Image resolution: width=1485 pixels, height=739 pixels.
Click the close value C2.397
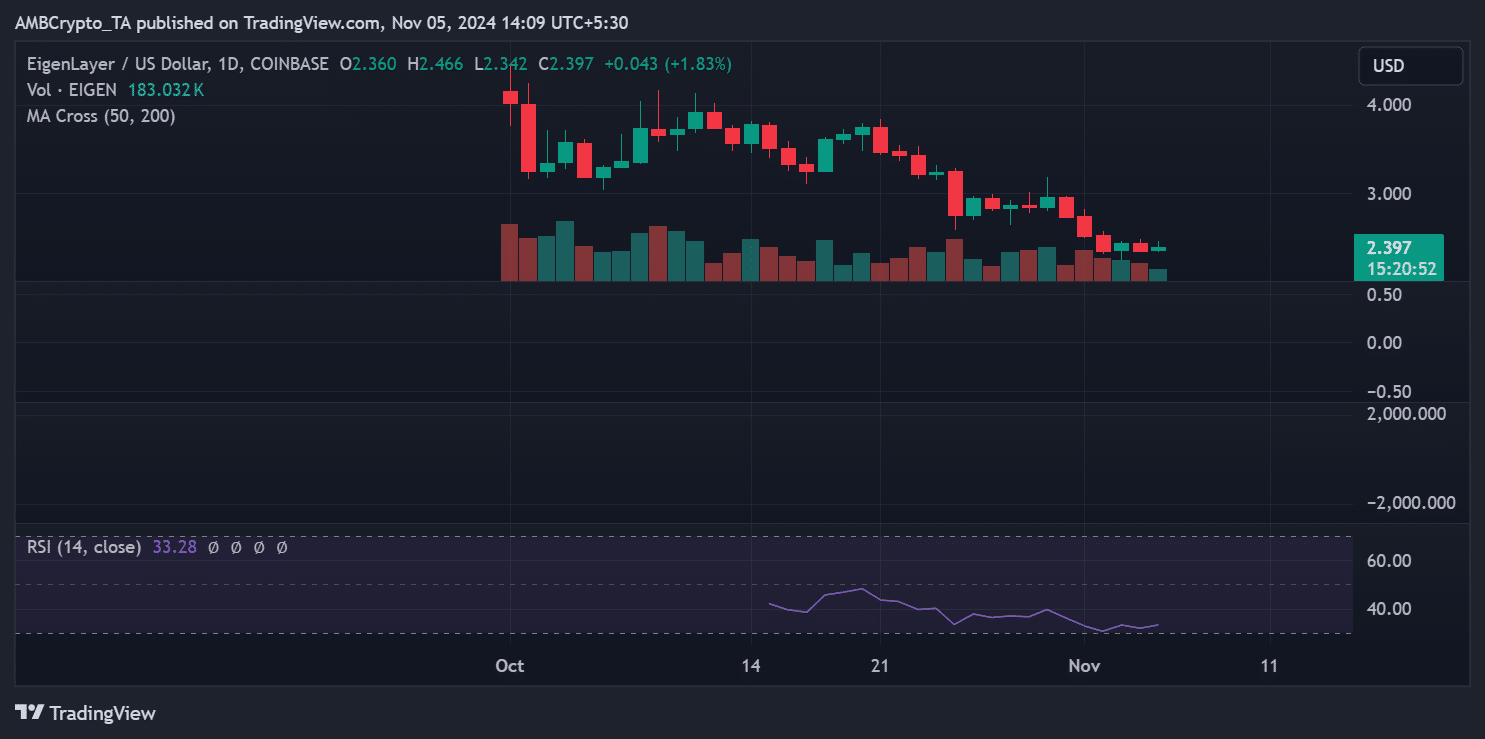tap(566, 64)
